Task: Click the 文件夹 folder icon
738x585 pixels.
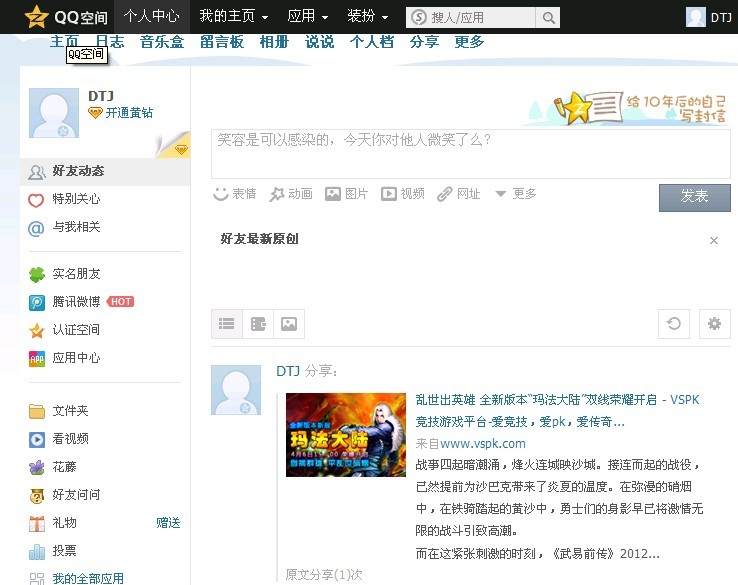Action: [x=37, y=411]
